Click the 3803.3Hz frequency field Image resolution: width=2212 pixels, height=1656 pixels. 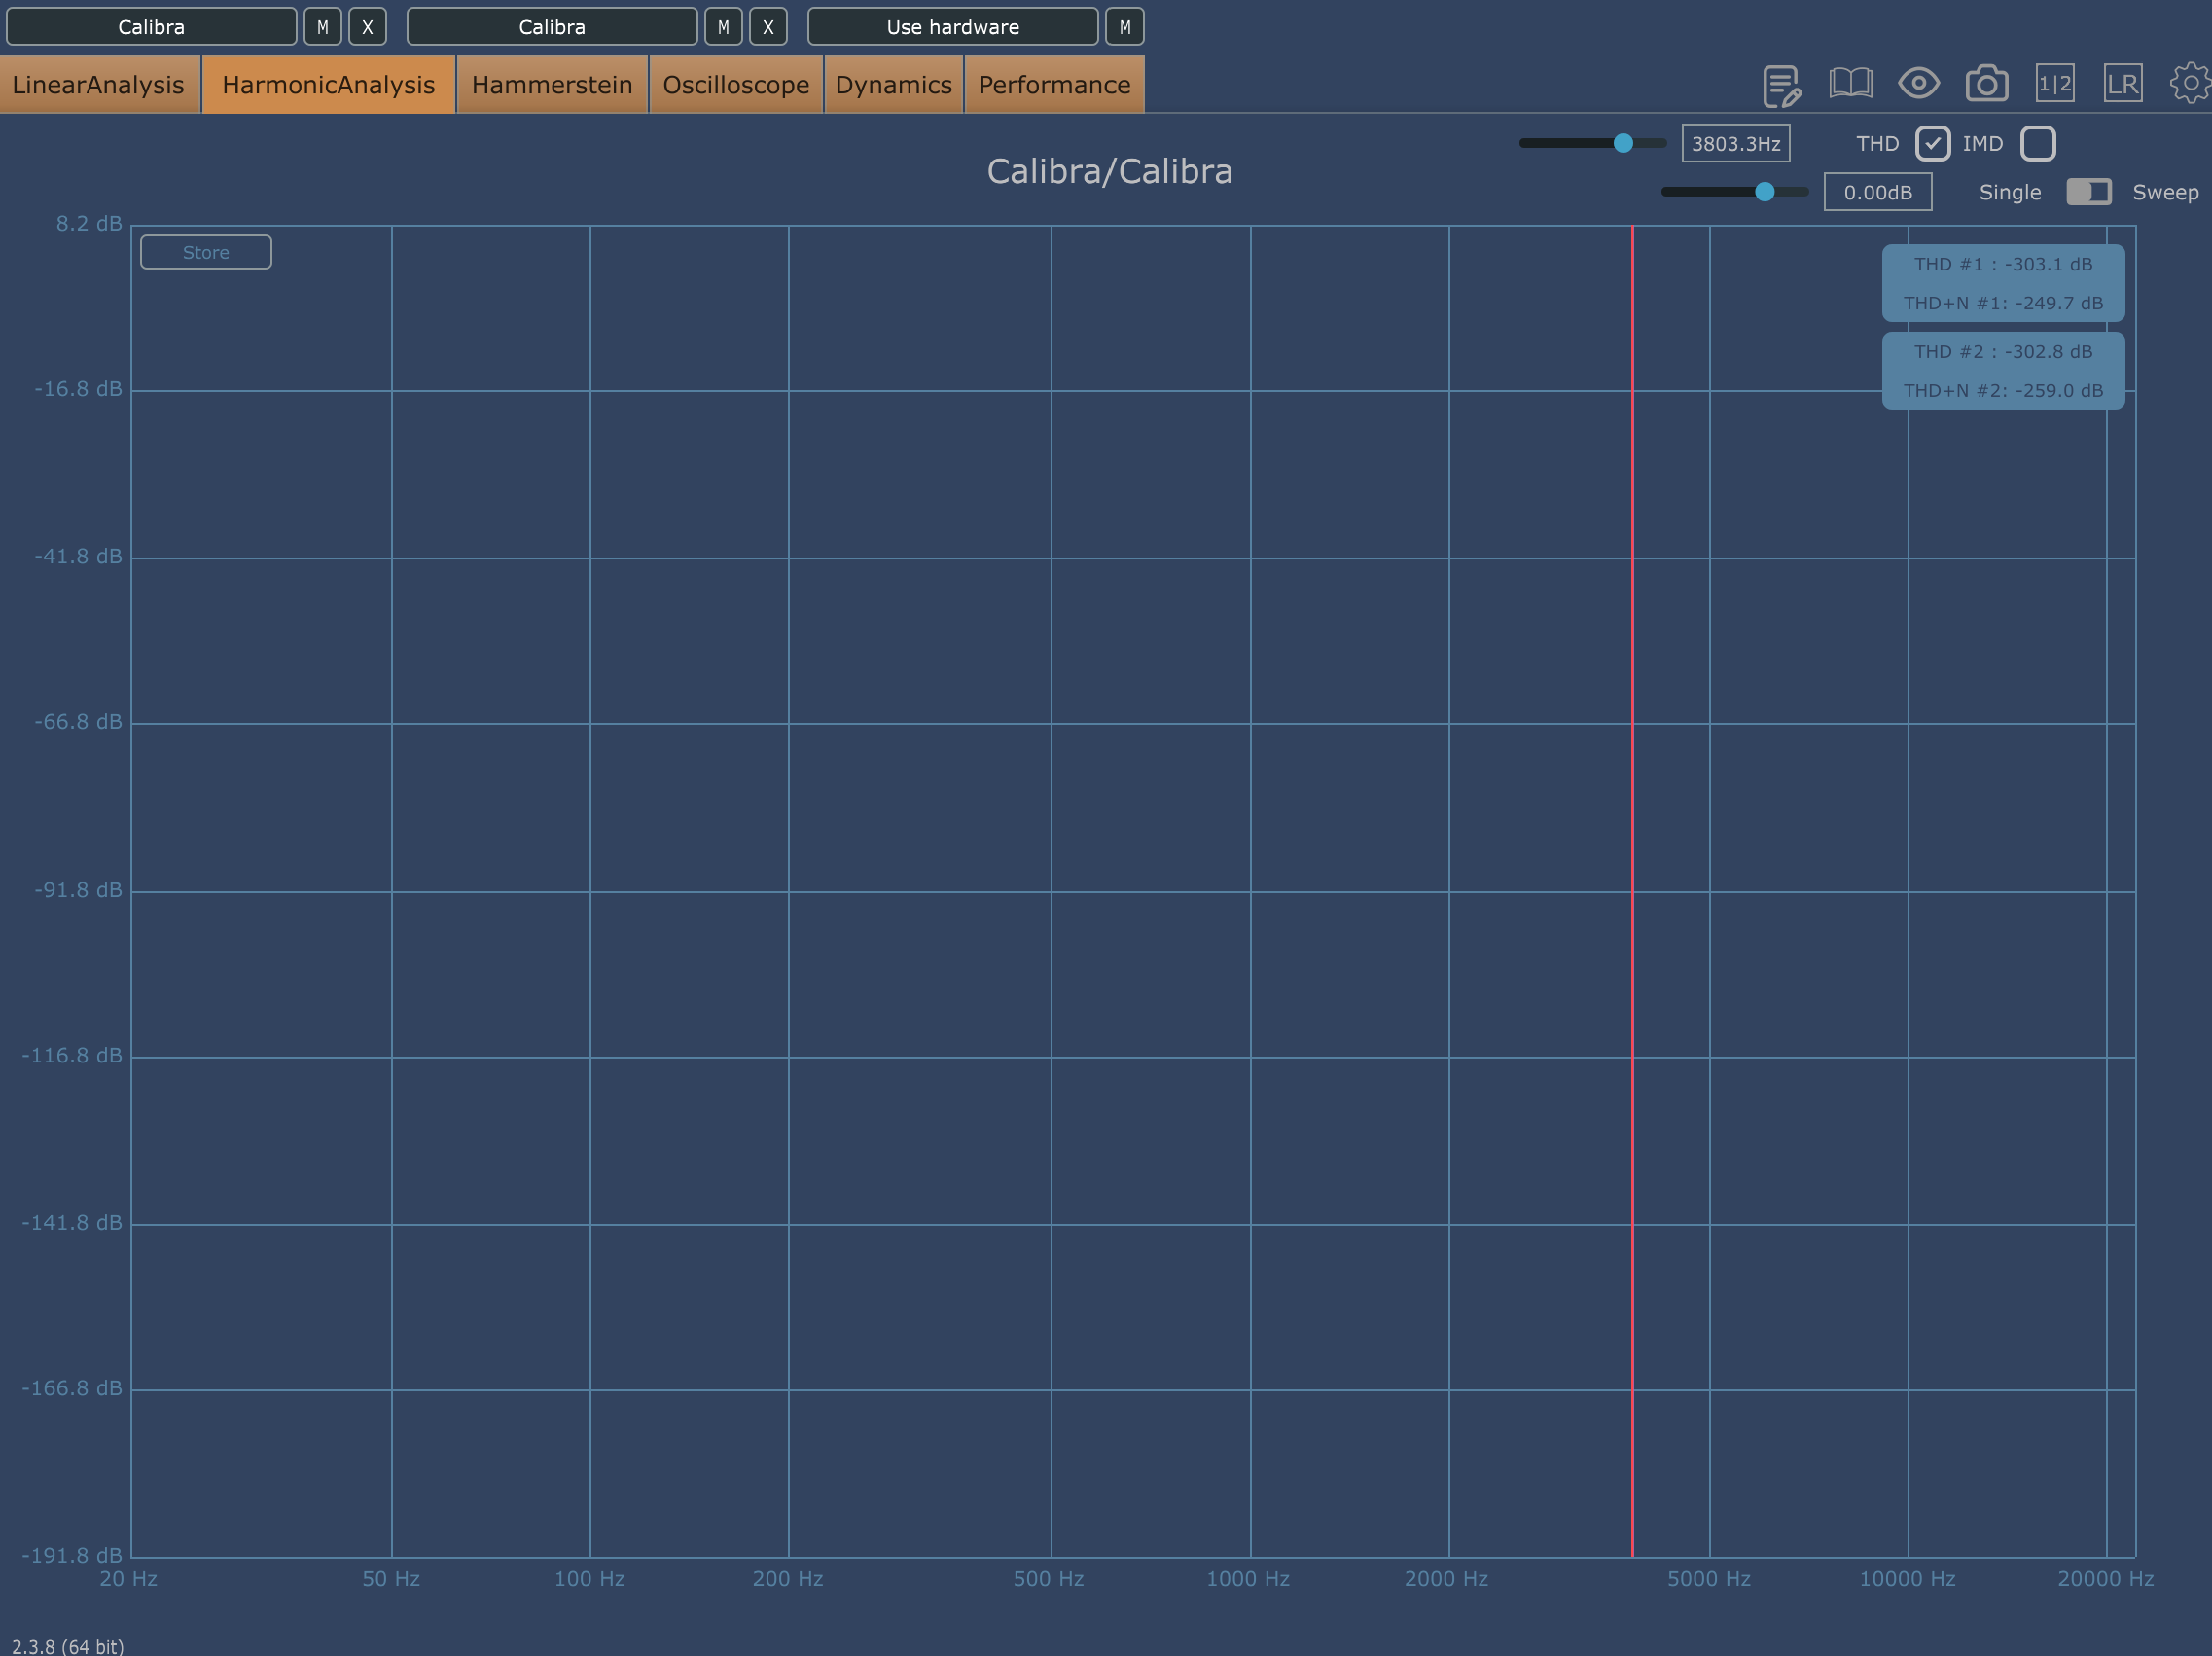[1736, 144]
